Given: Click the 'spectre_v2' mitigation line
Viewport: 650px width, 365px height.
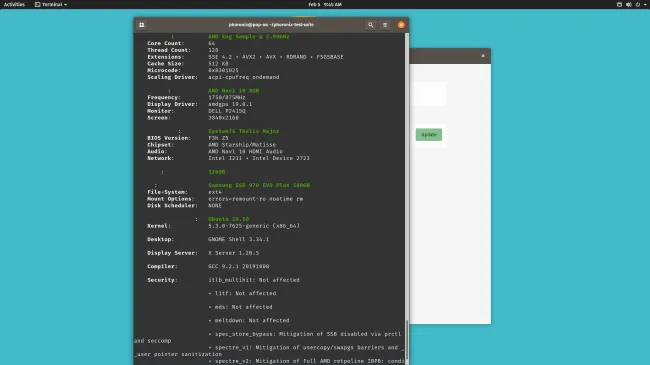Looking at the screenshot, I should 306,361.
